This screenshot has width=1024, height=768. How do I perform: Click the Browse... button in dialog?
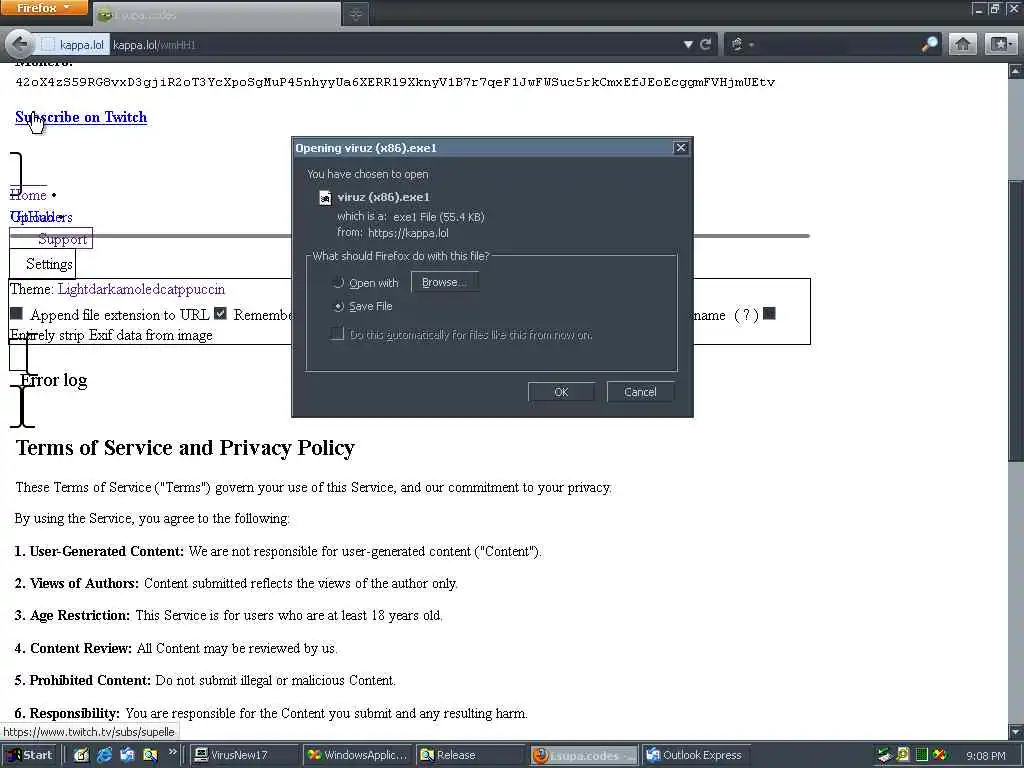[x=444, y=282]
